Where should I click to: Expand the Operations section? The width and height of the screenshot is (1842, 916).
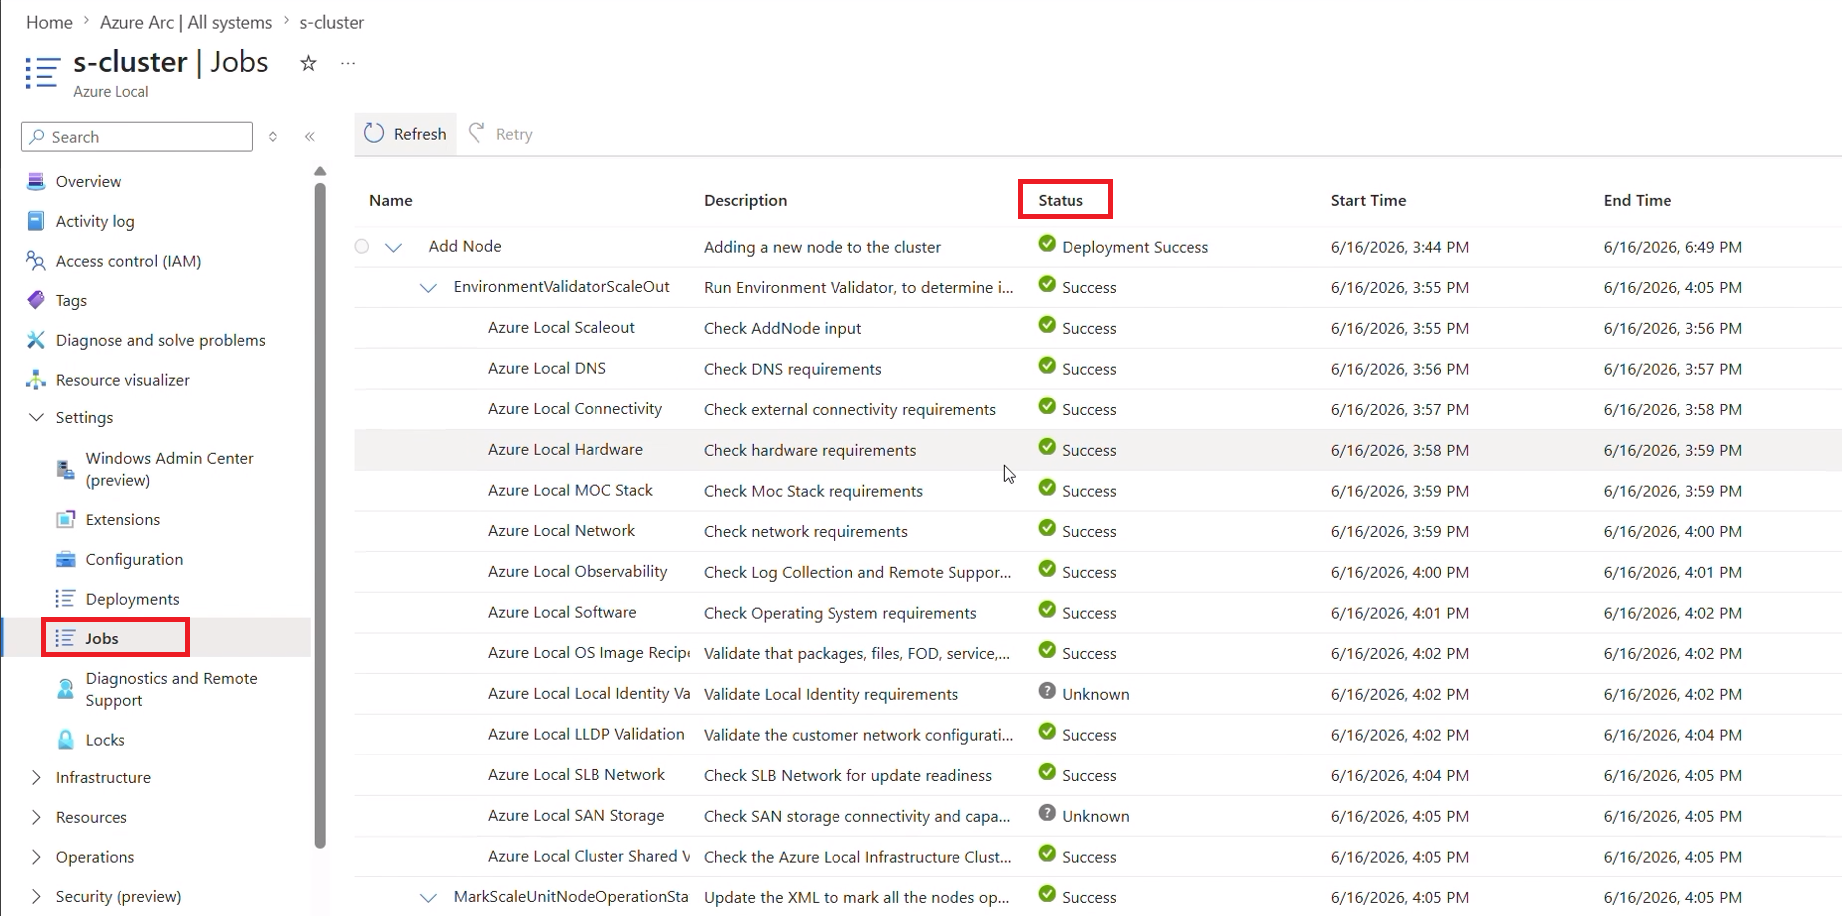[36, 857]
